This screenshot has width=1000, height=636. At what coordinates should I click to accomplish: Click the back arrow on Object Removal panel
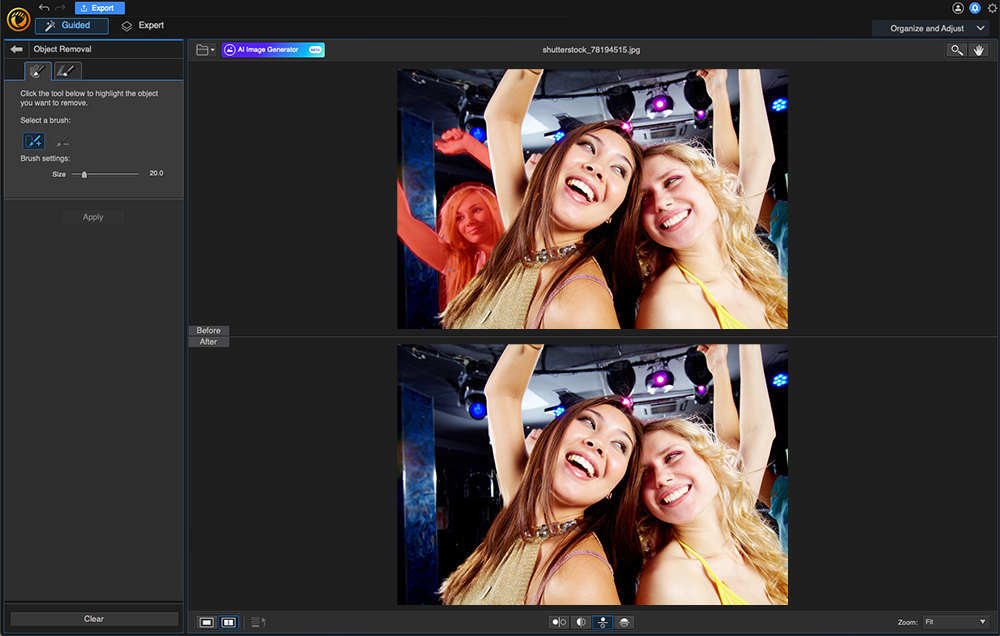16,48
